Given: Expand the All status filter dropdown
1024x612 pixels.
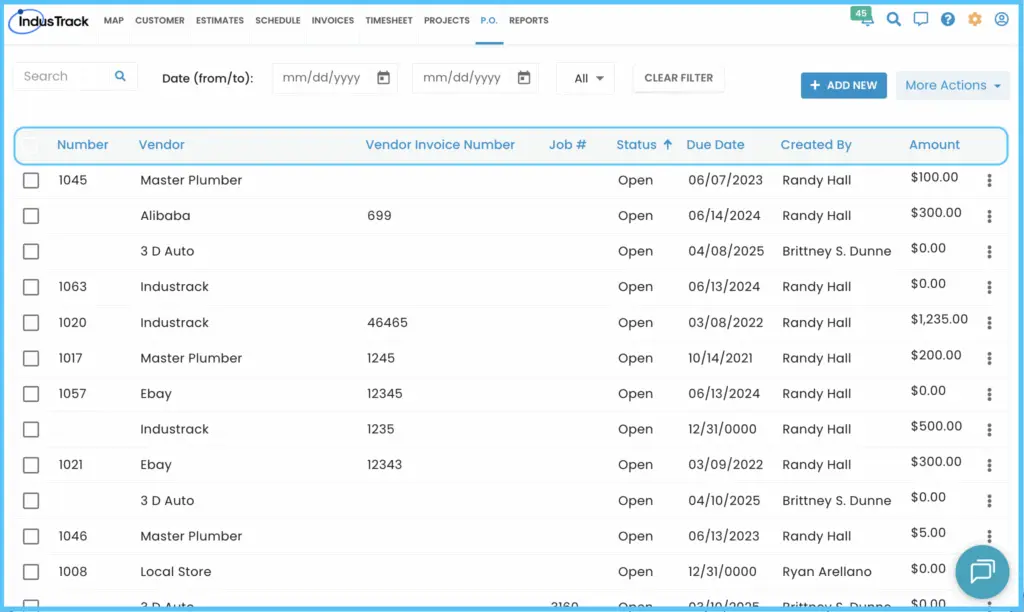Looking at the screenshot, I should pos(586,78).
